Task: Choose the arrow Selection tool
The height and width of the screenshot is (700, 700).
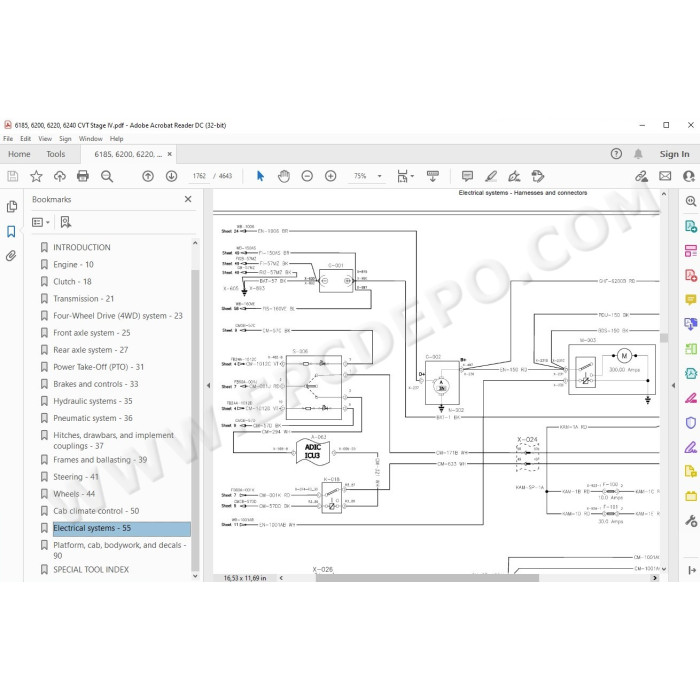Action: click(261, 176)
